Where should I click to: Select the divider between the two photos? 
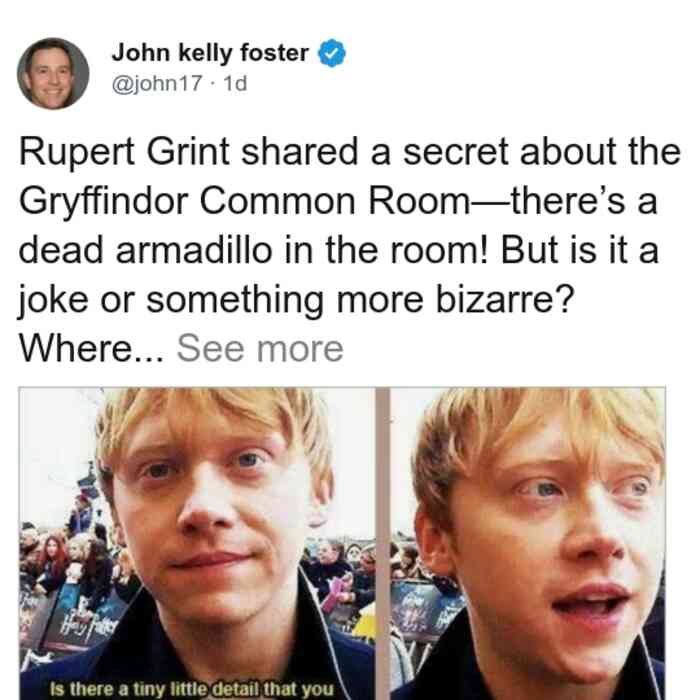(383, 543)
